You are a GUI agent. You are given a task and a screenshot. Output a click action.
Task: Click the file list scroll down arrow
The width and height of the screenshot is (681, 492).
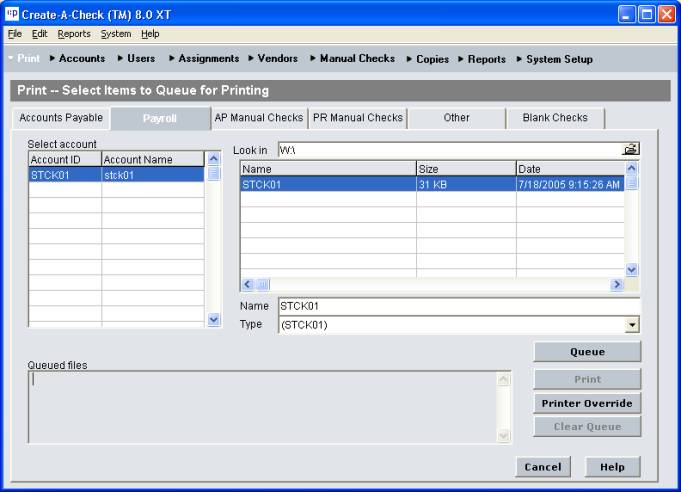631,270
